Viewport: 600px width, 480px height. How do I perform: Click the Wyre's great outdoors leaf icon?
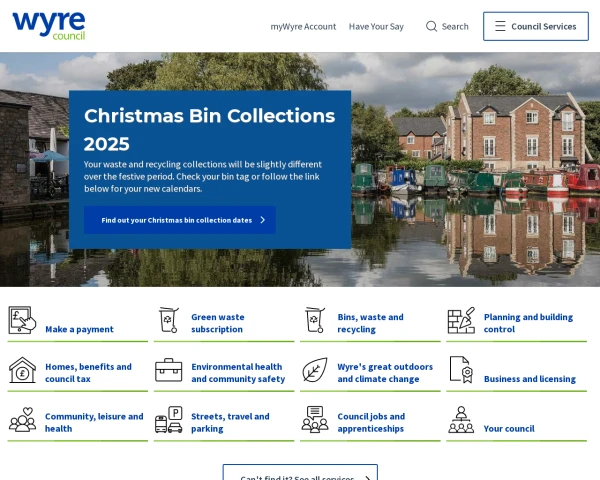tap(315, 370)
